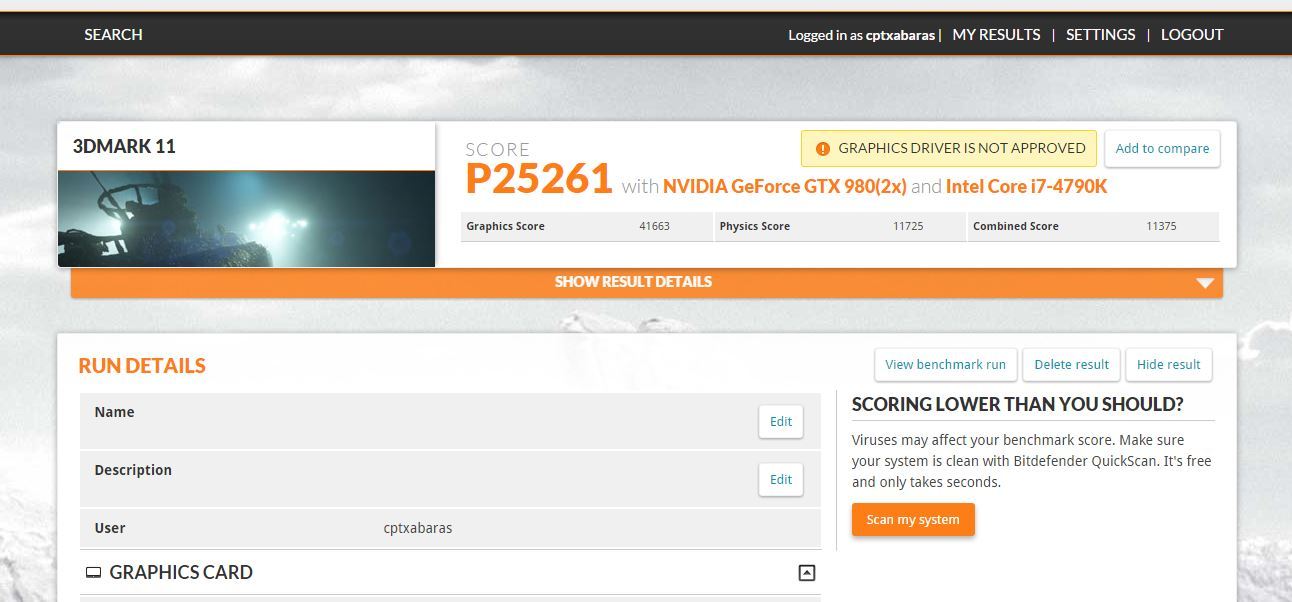1292x602 pixels.
Task: Click Physics Score value 11725
Action: pyautogui.click(x=908, y=226)
